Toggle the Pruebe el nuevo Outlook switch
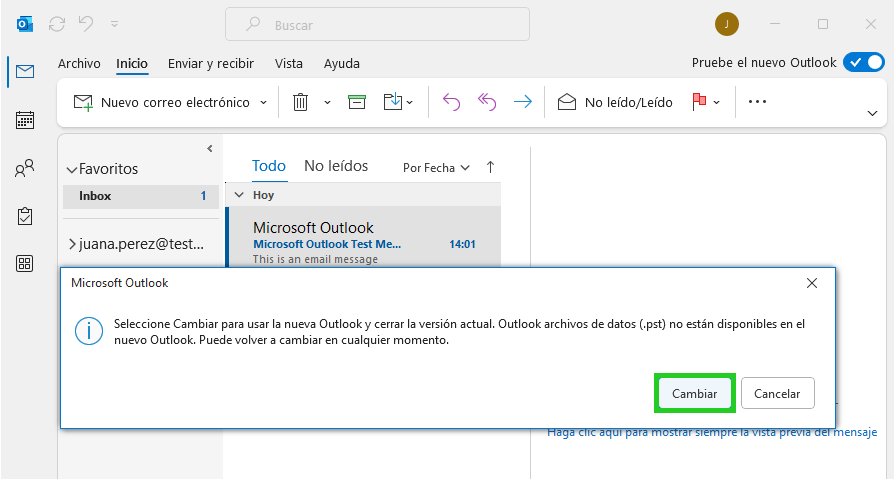The height and width of the screenshot is (479, 894). pos(864,62)
